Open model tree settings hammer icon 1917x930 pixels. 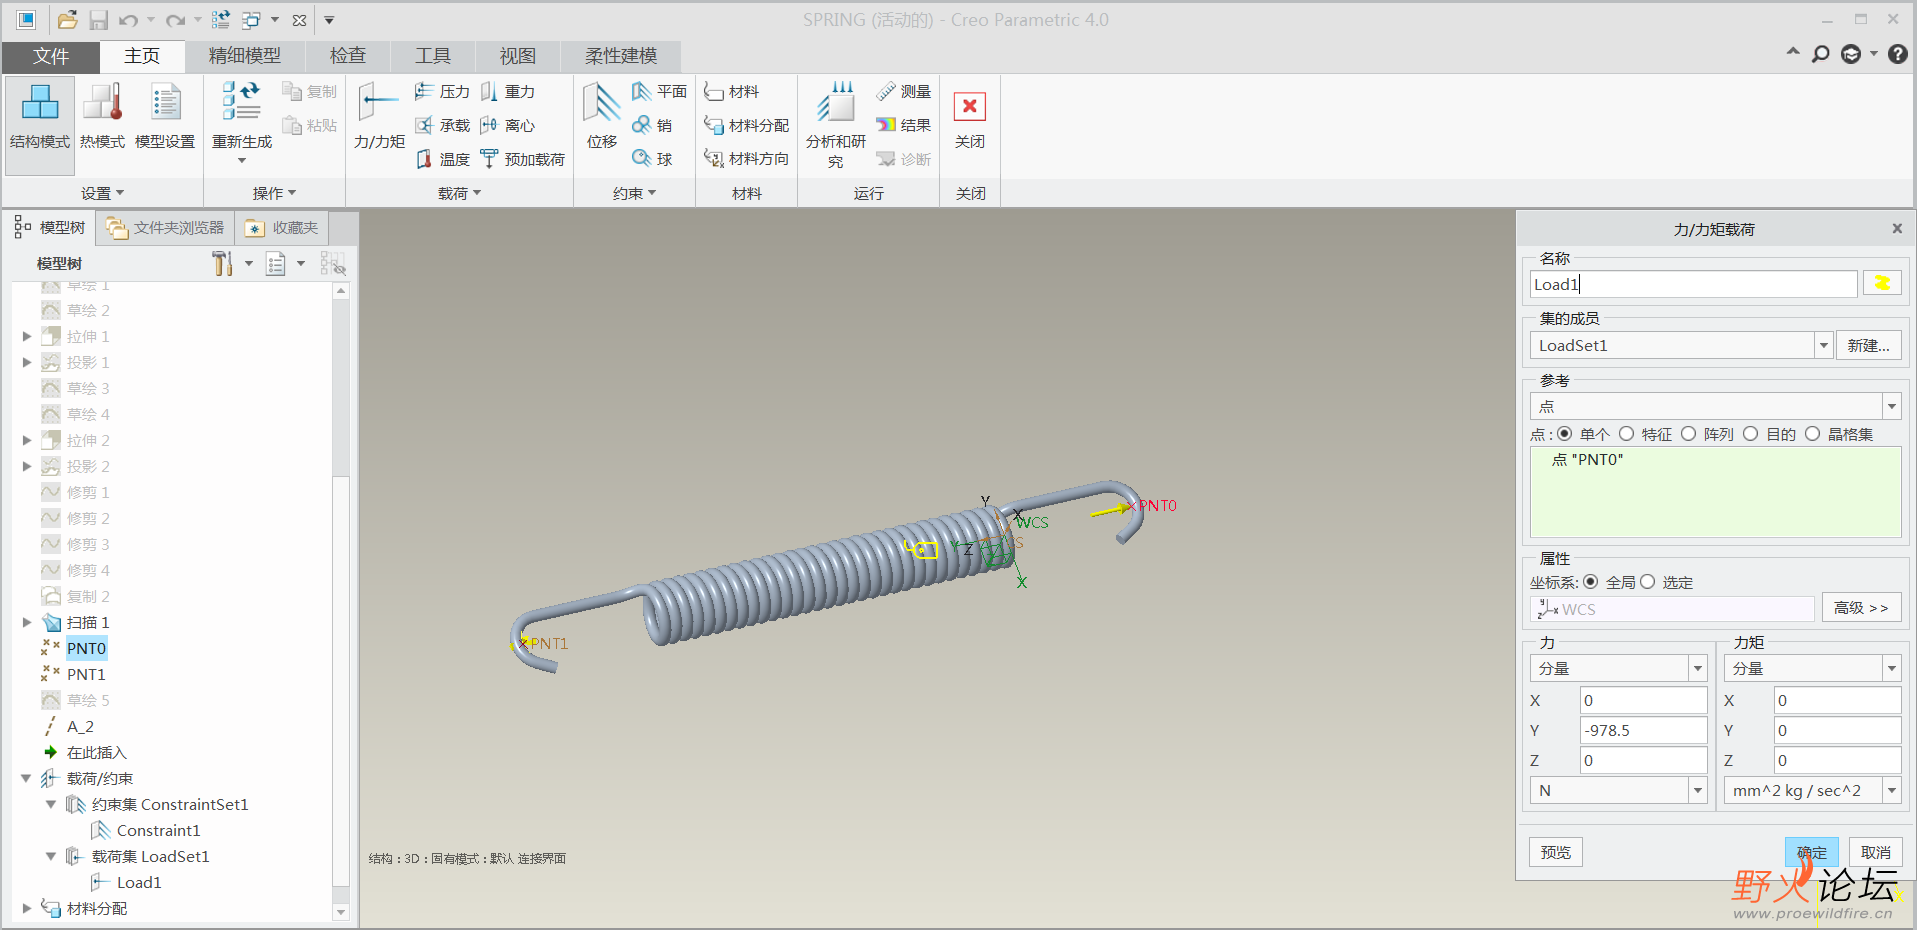click(x=222, y=263)
